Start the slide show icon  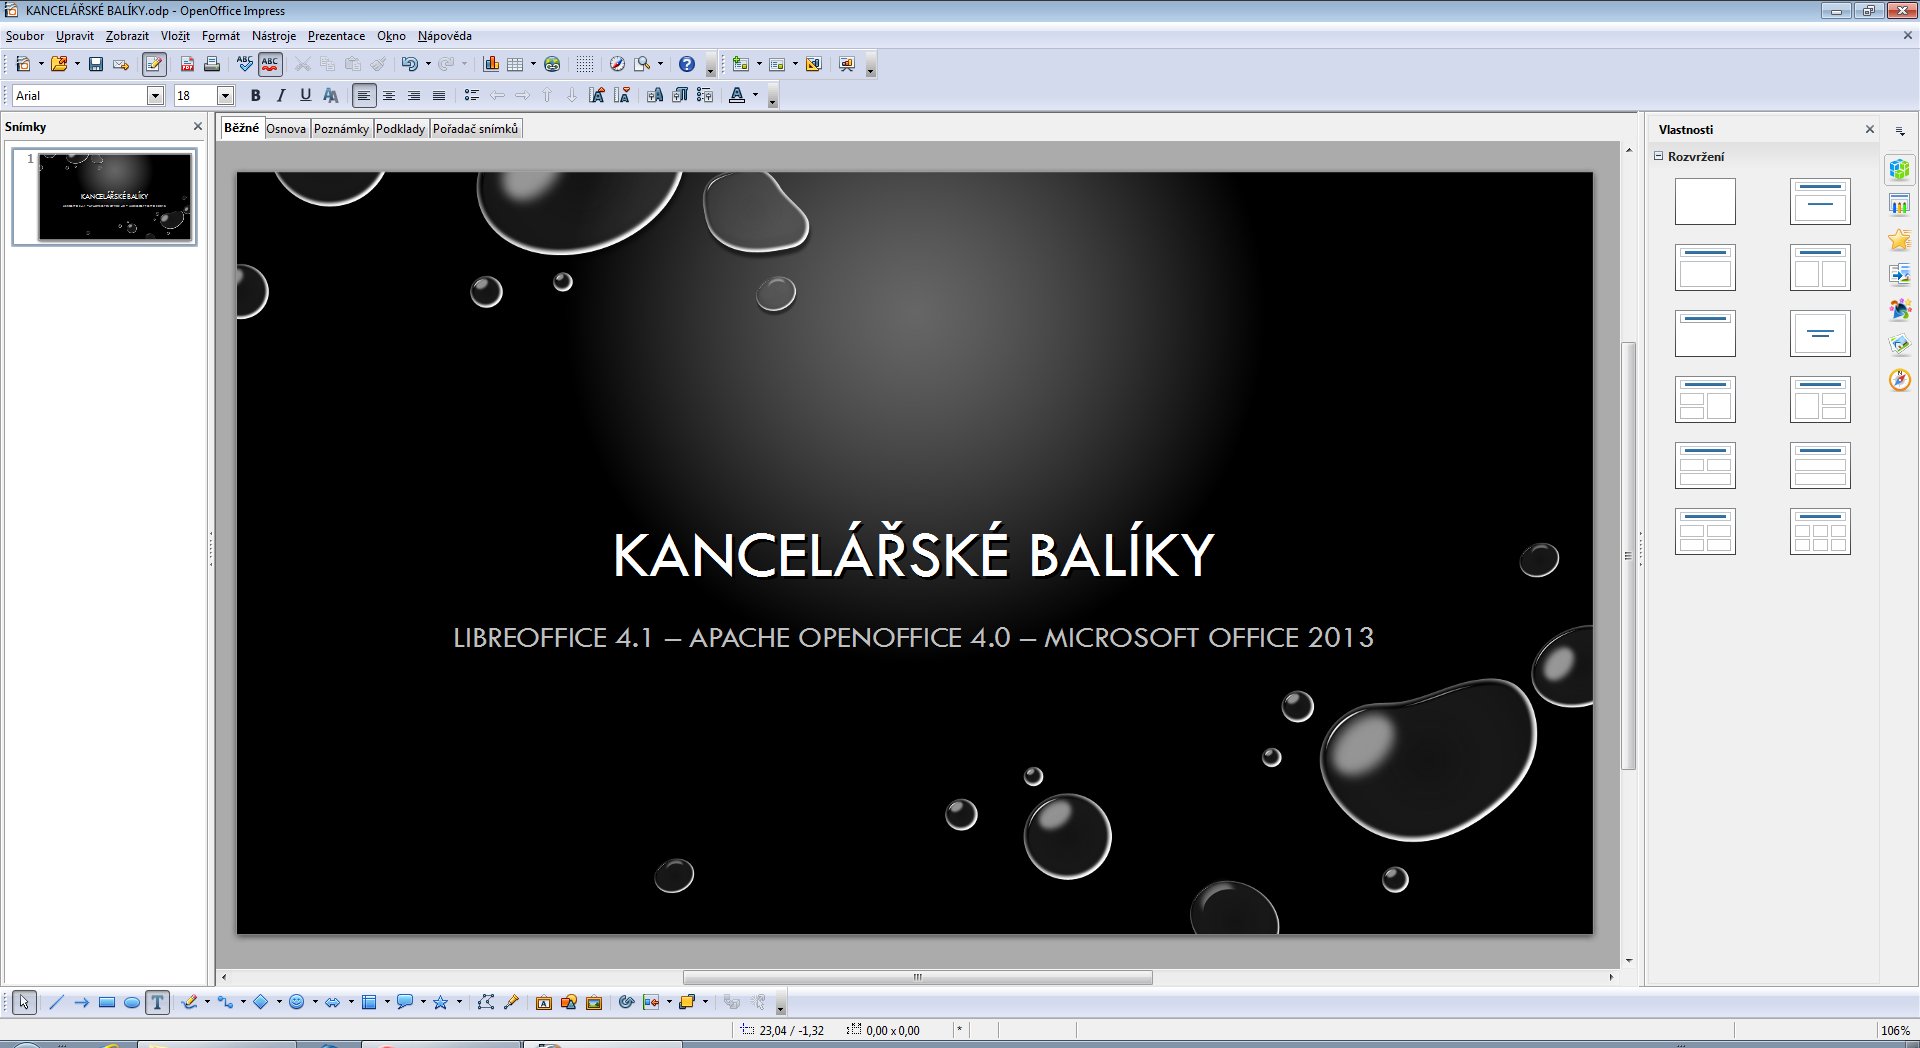click(847, 64)
